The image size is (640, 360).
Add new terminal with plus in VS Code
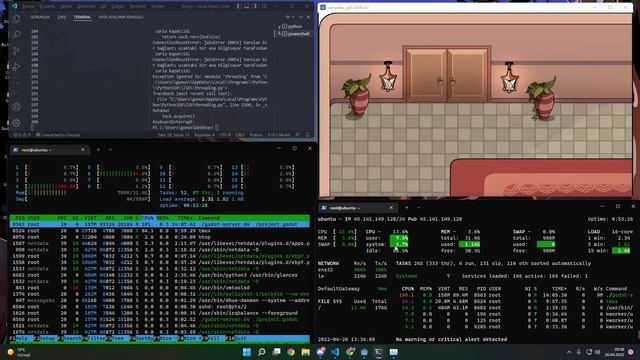[x=288, y=17]
